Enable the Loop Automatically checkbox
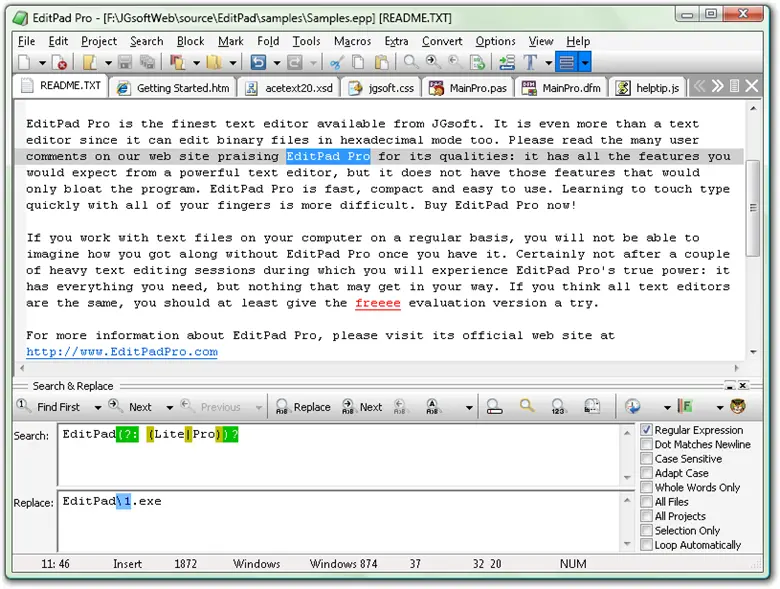 click(647, 545)
